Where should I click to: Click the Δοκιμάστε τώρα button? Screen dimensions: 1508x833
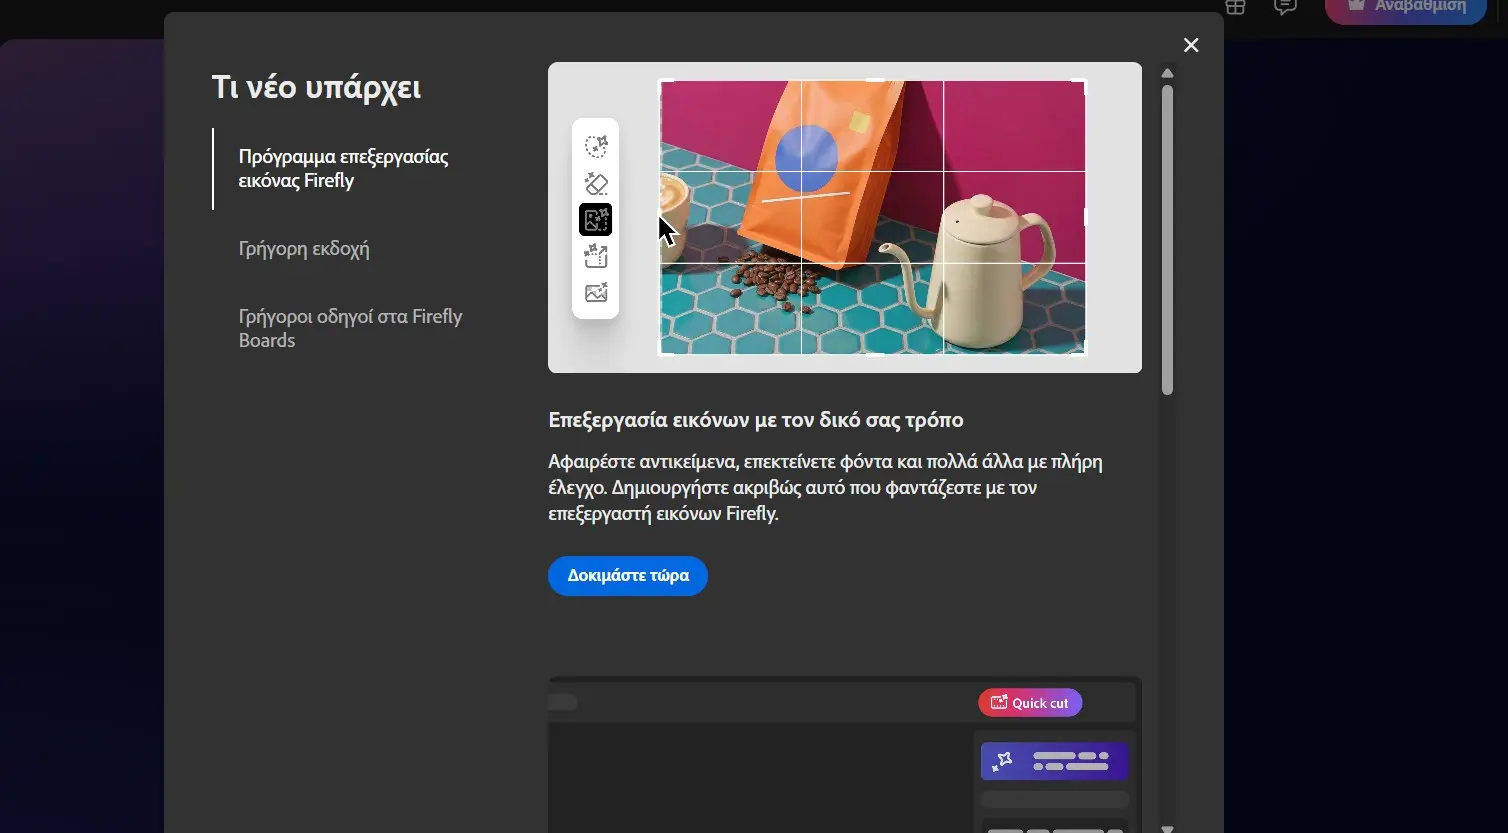coord(627,575)
